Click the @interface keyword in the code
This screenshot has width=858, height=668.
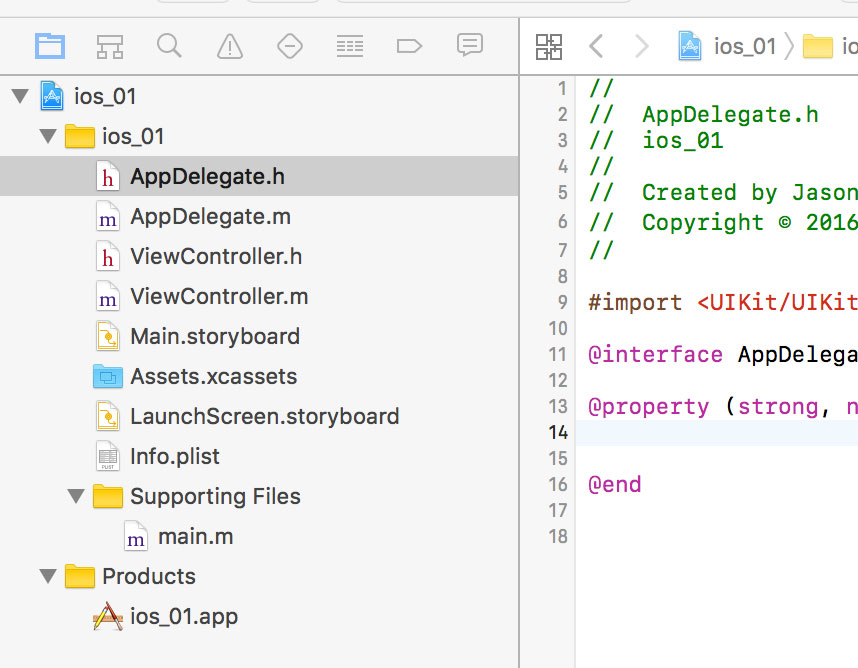656,355
